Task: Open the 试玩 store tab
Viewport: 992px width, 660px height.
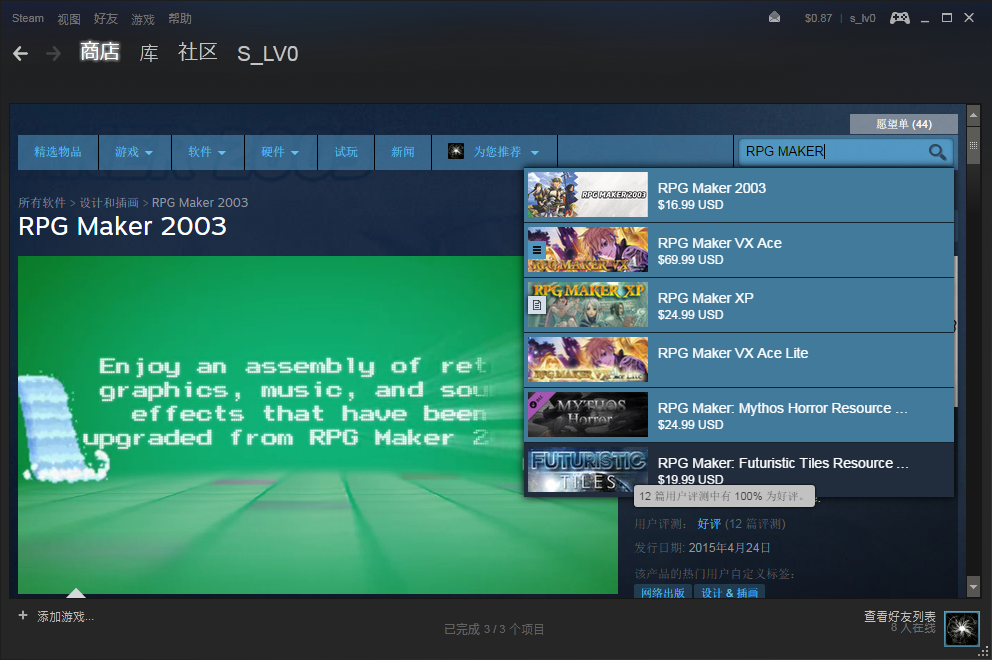Action: (x=346, y=152)
